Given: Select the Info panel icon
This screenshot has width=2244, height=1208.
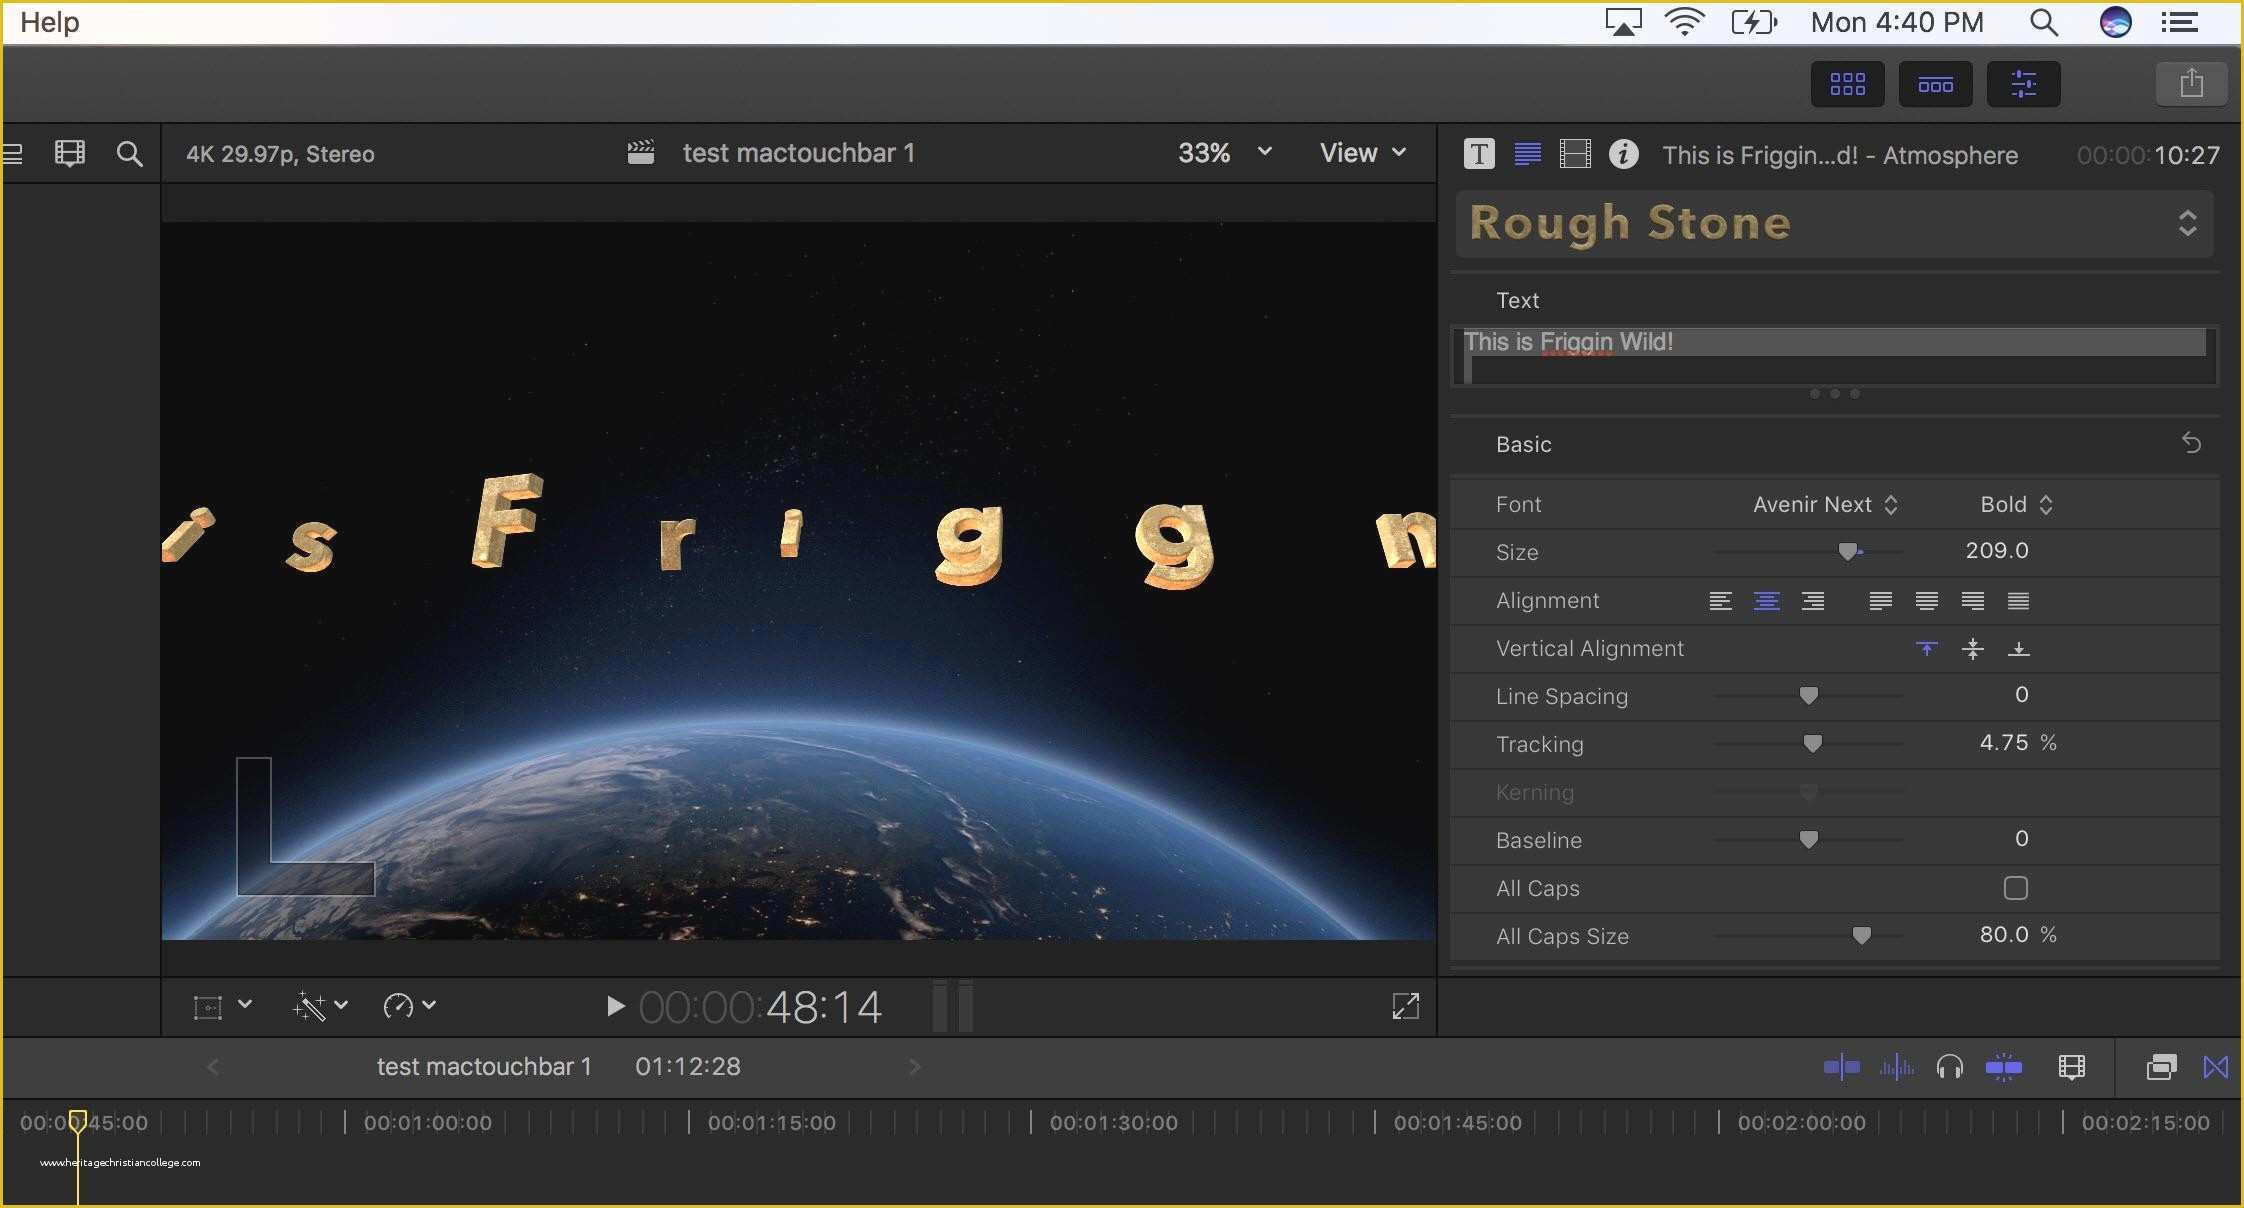Looking at the screenshot, I should tap(1625, 155).
